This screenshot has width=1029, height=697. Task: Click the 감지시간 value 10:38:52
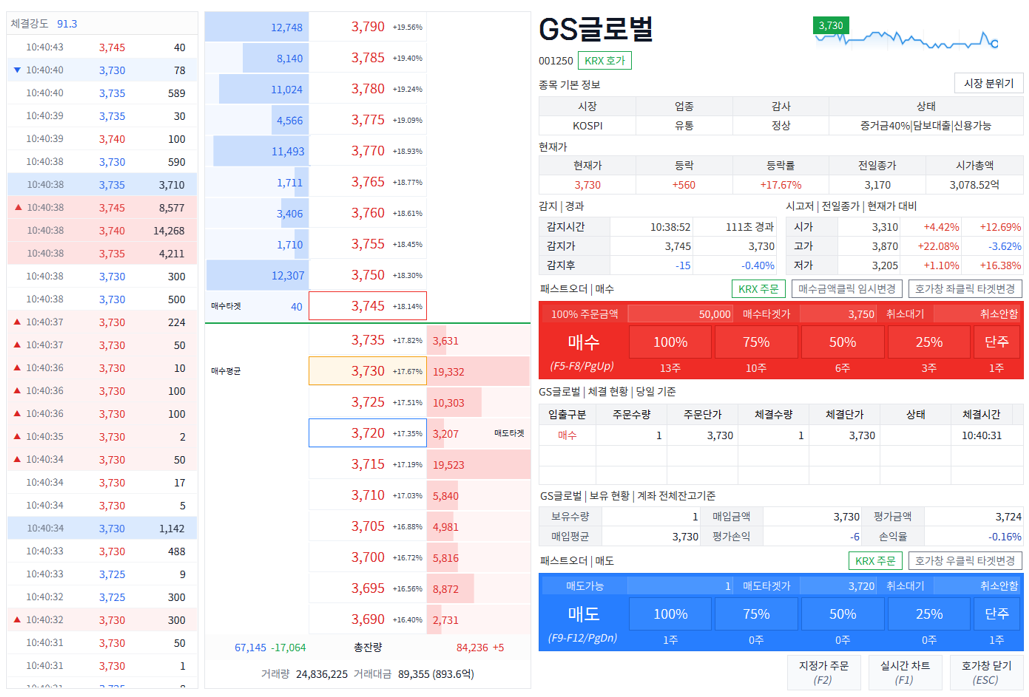[x=670, y=227]
